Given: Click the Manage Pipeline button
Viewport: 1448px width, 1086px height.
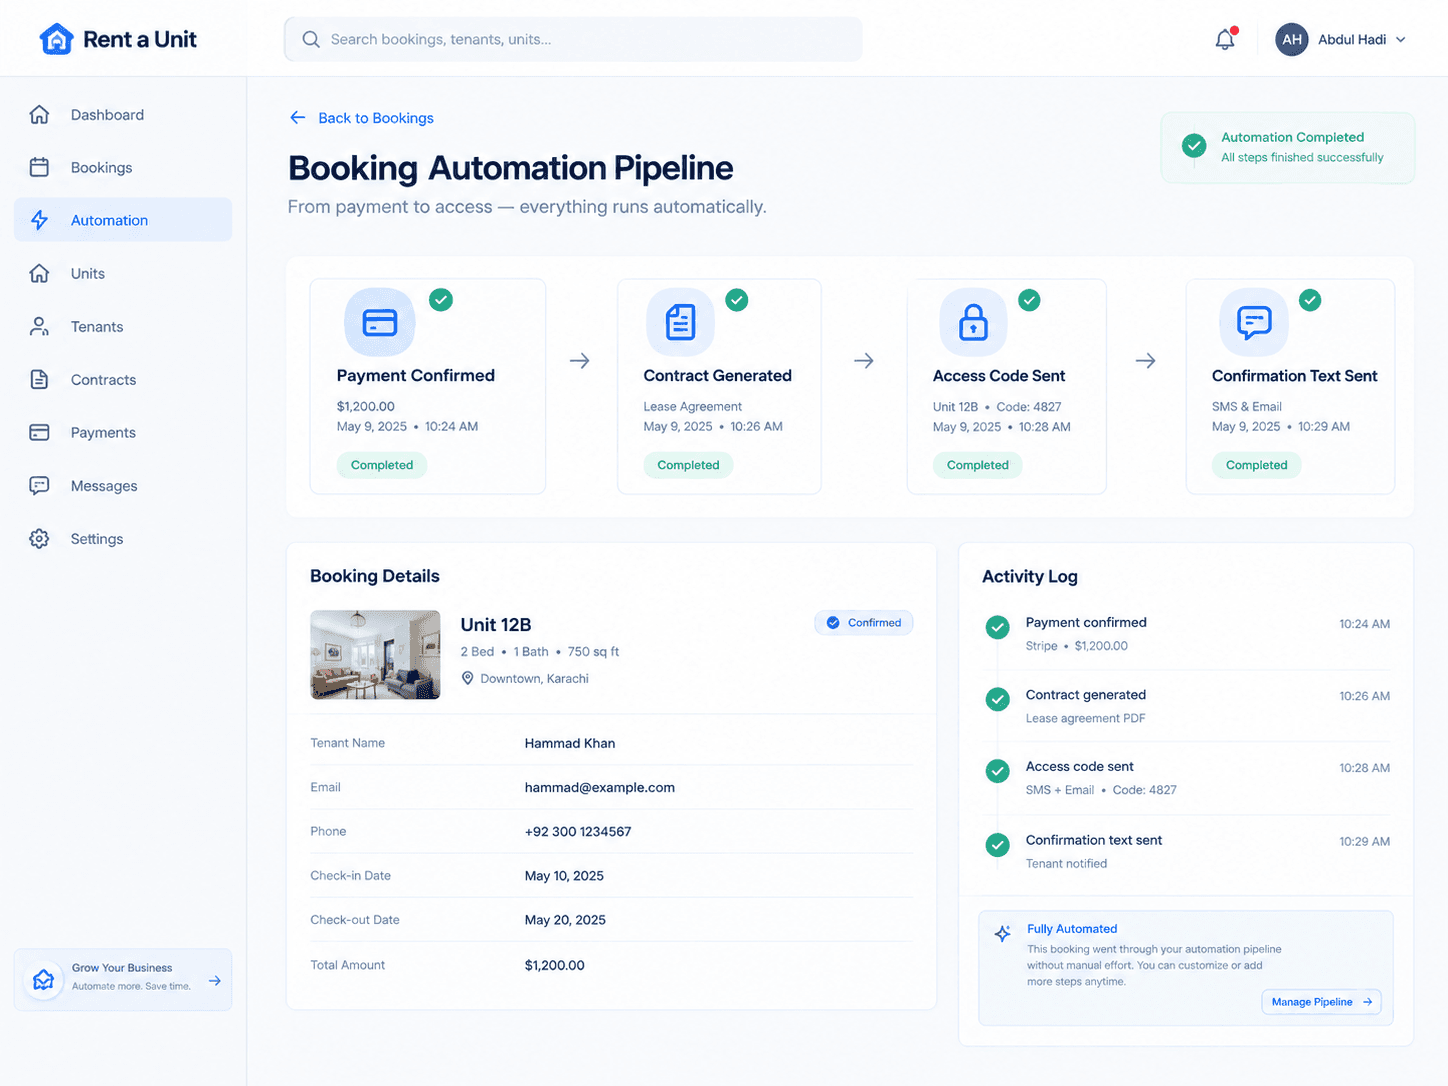Looking at the screenshot, I should click(1321, 1002).
